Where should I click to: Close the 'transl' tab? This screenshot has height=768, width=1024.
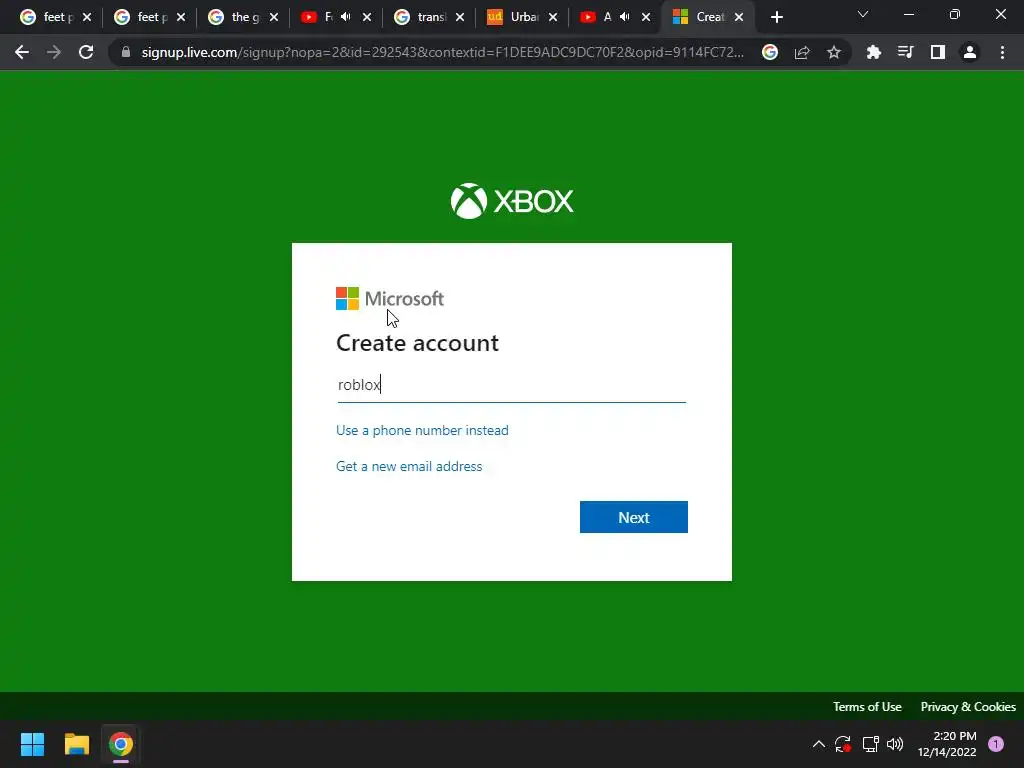pos(460,17)
